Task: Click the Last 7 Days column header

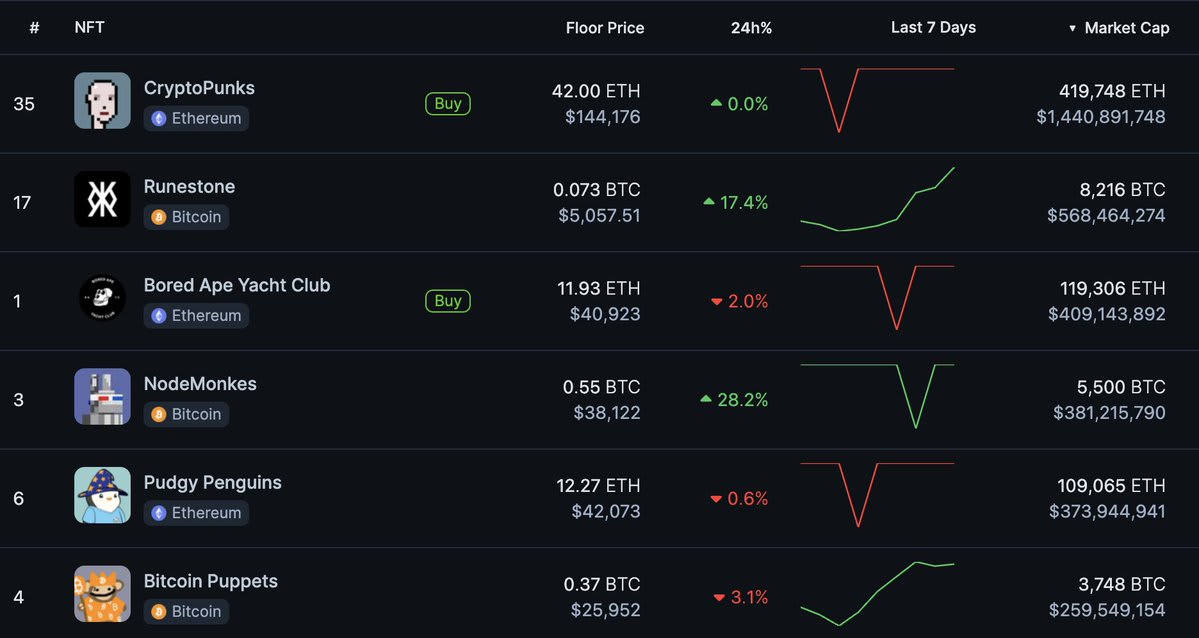Action: click(x=933, y=27)
